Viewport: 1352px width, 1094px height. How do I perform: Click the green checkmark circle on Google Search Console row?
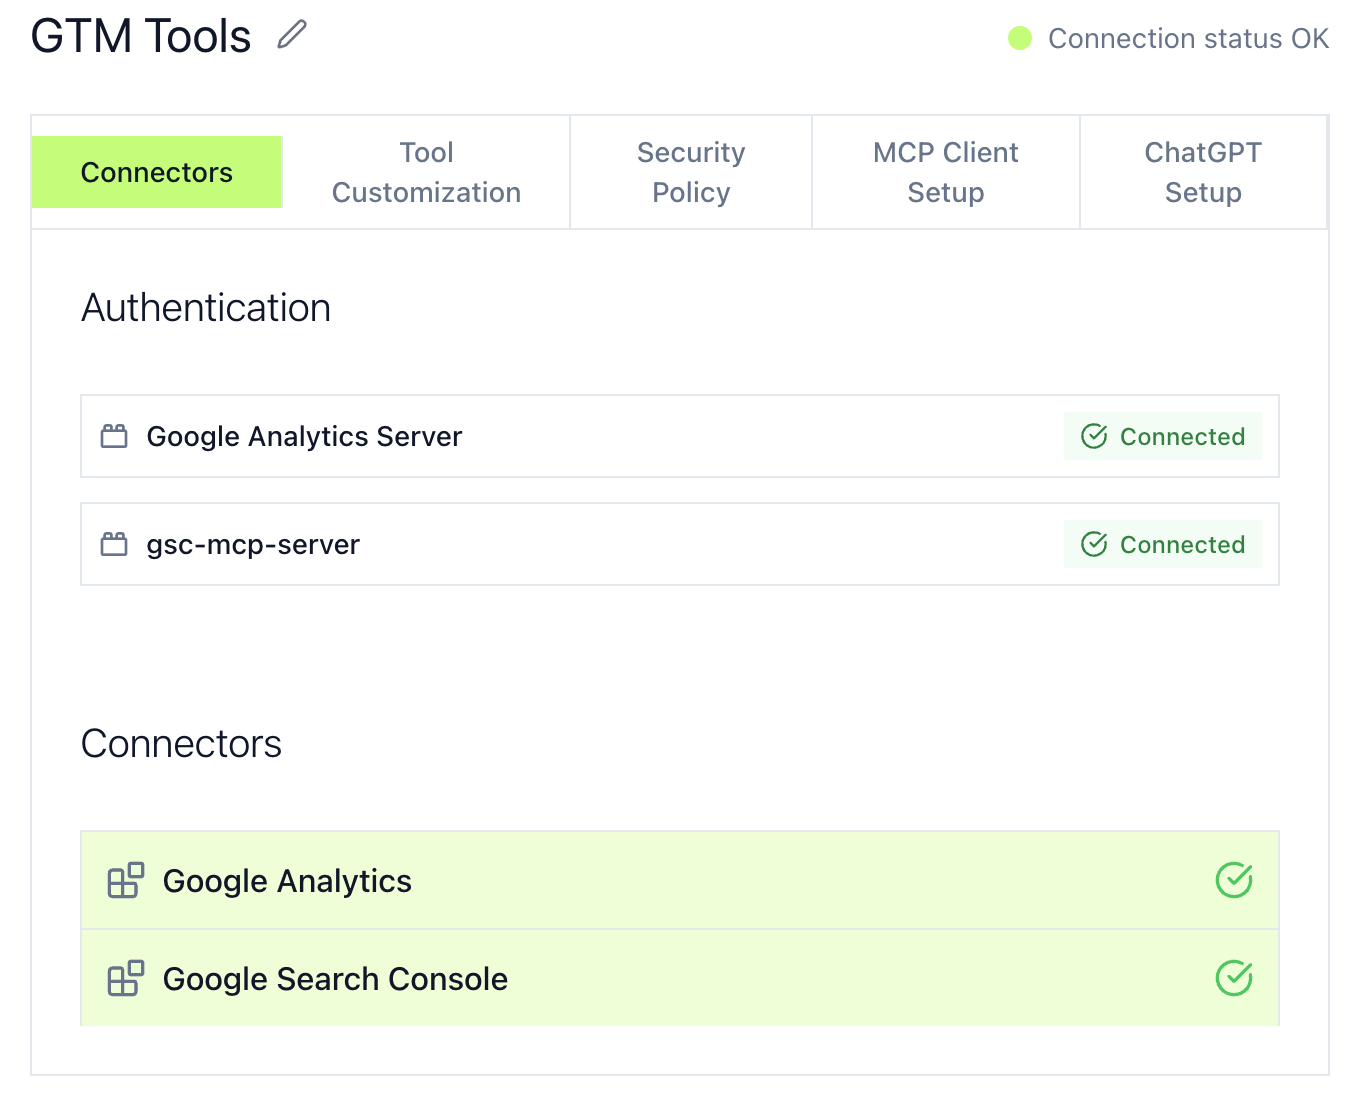[1234, 978]
